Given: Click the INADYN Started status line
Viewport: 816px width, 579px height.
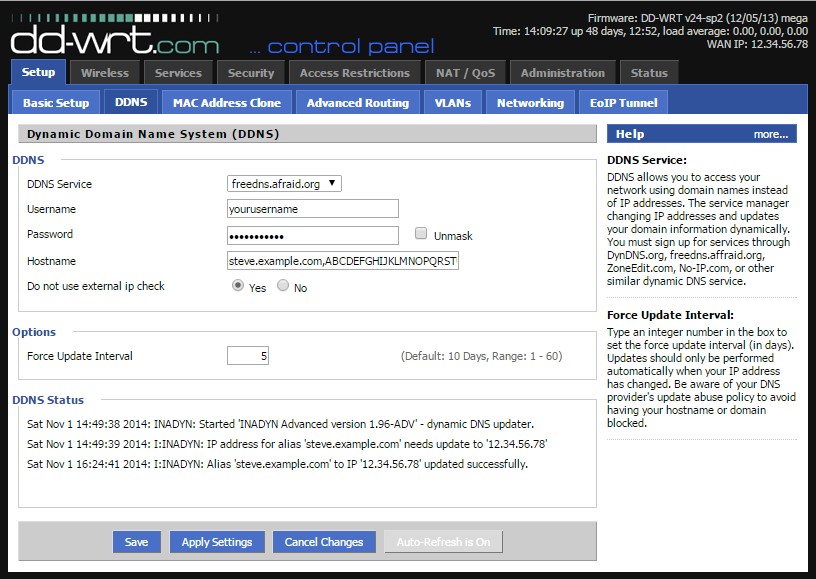Looking at the screenshot, I should pos(280,424).
